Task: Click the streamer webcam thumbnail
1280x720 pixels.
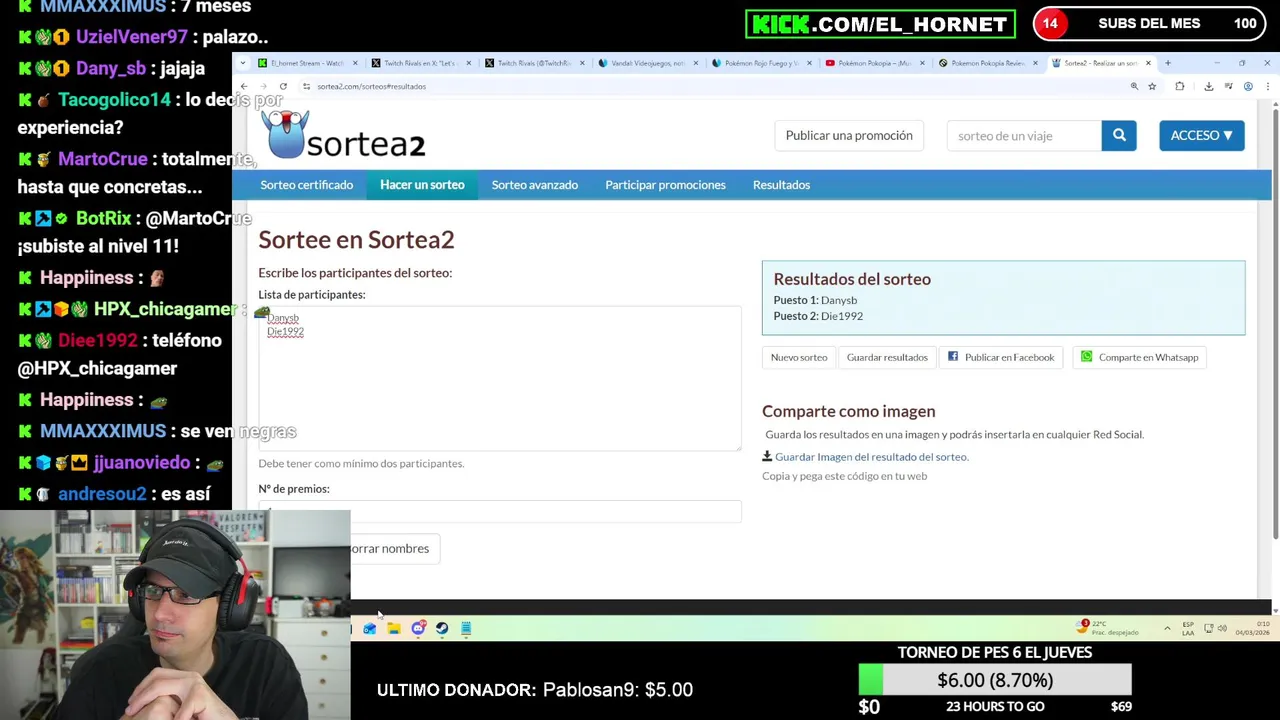Action: click(175, 615)
